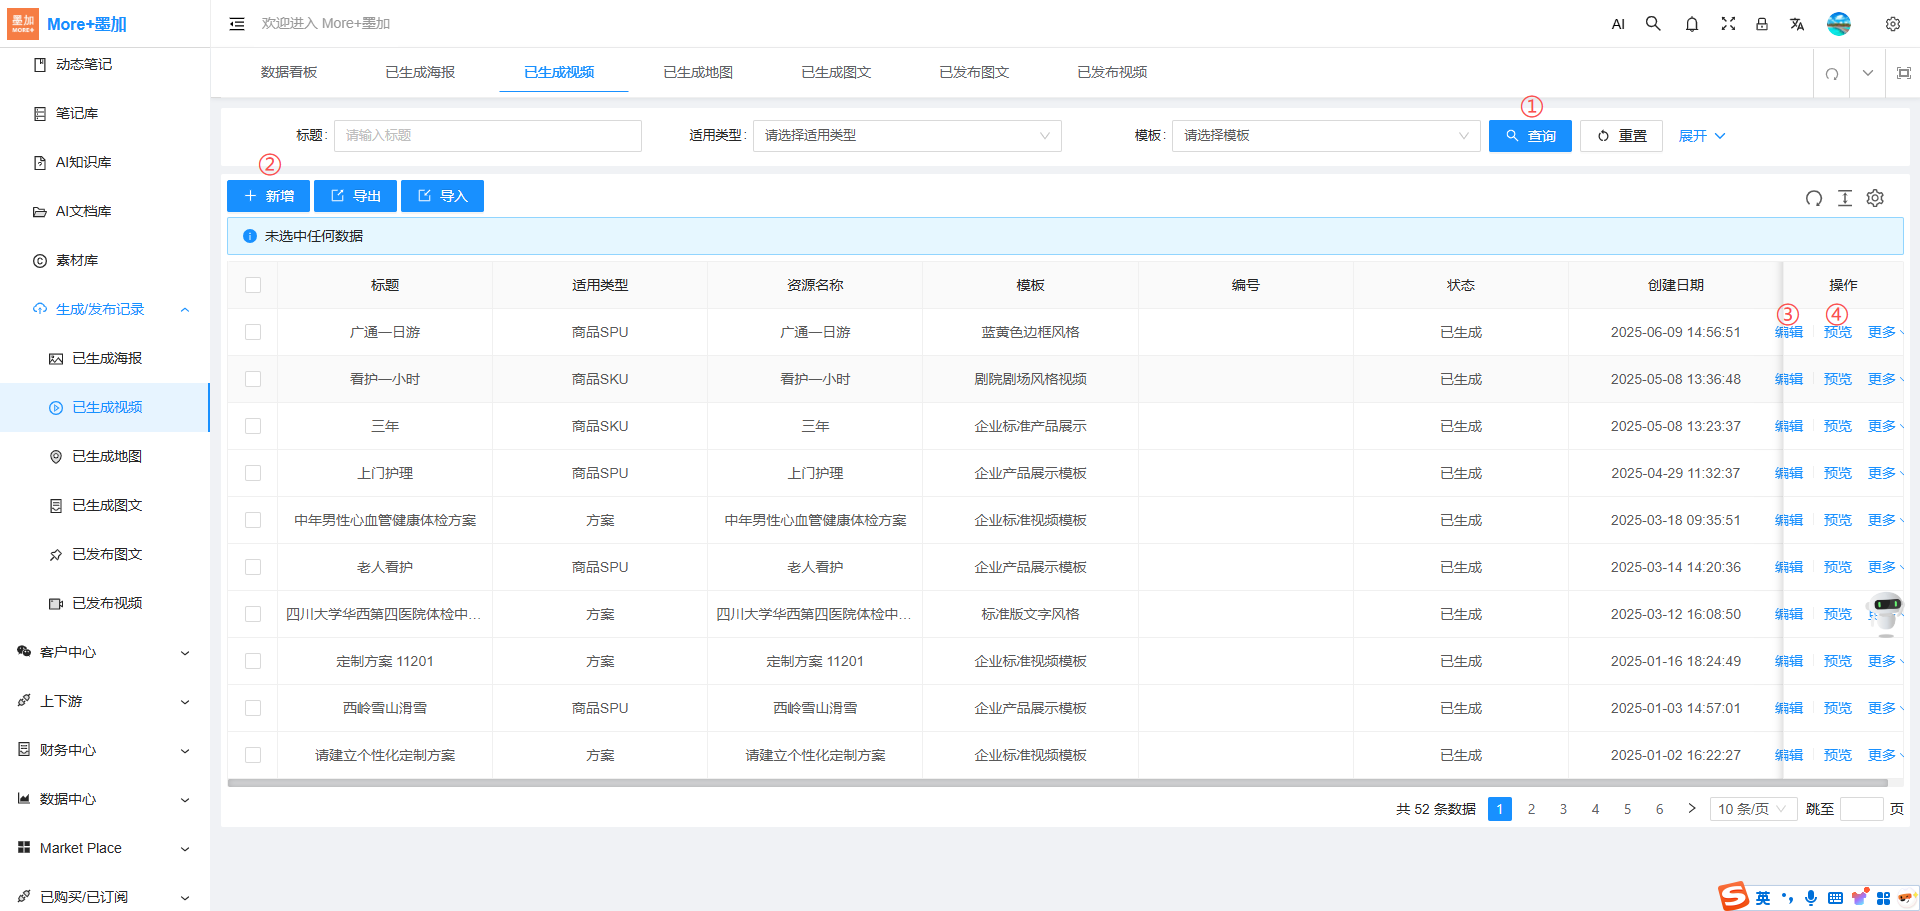The width and height of the screenshot is (1920, 911).
Task: Switch to the 已发布视频 tab
Action: (x=1111, y=72)
